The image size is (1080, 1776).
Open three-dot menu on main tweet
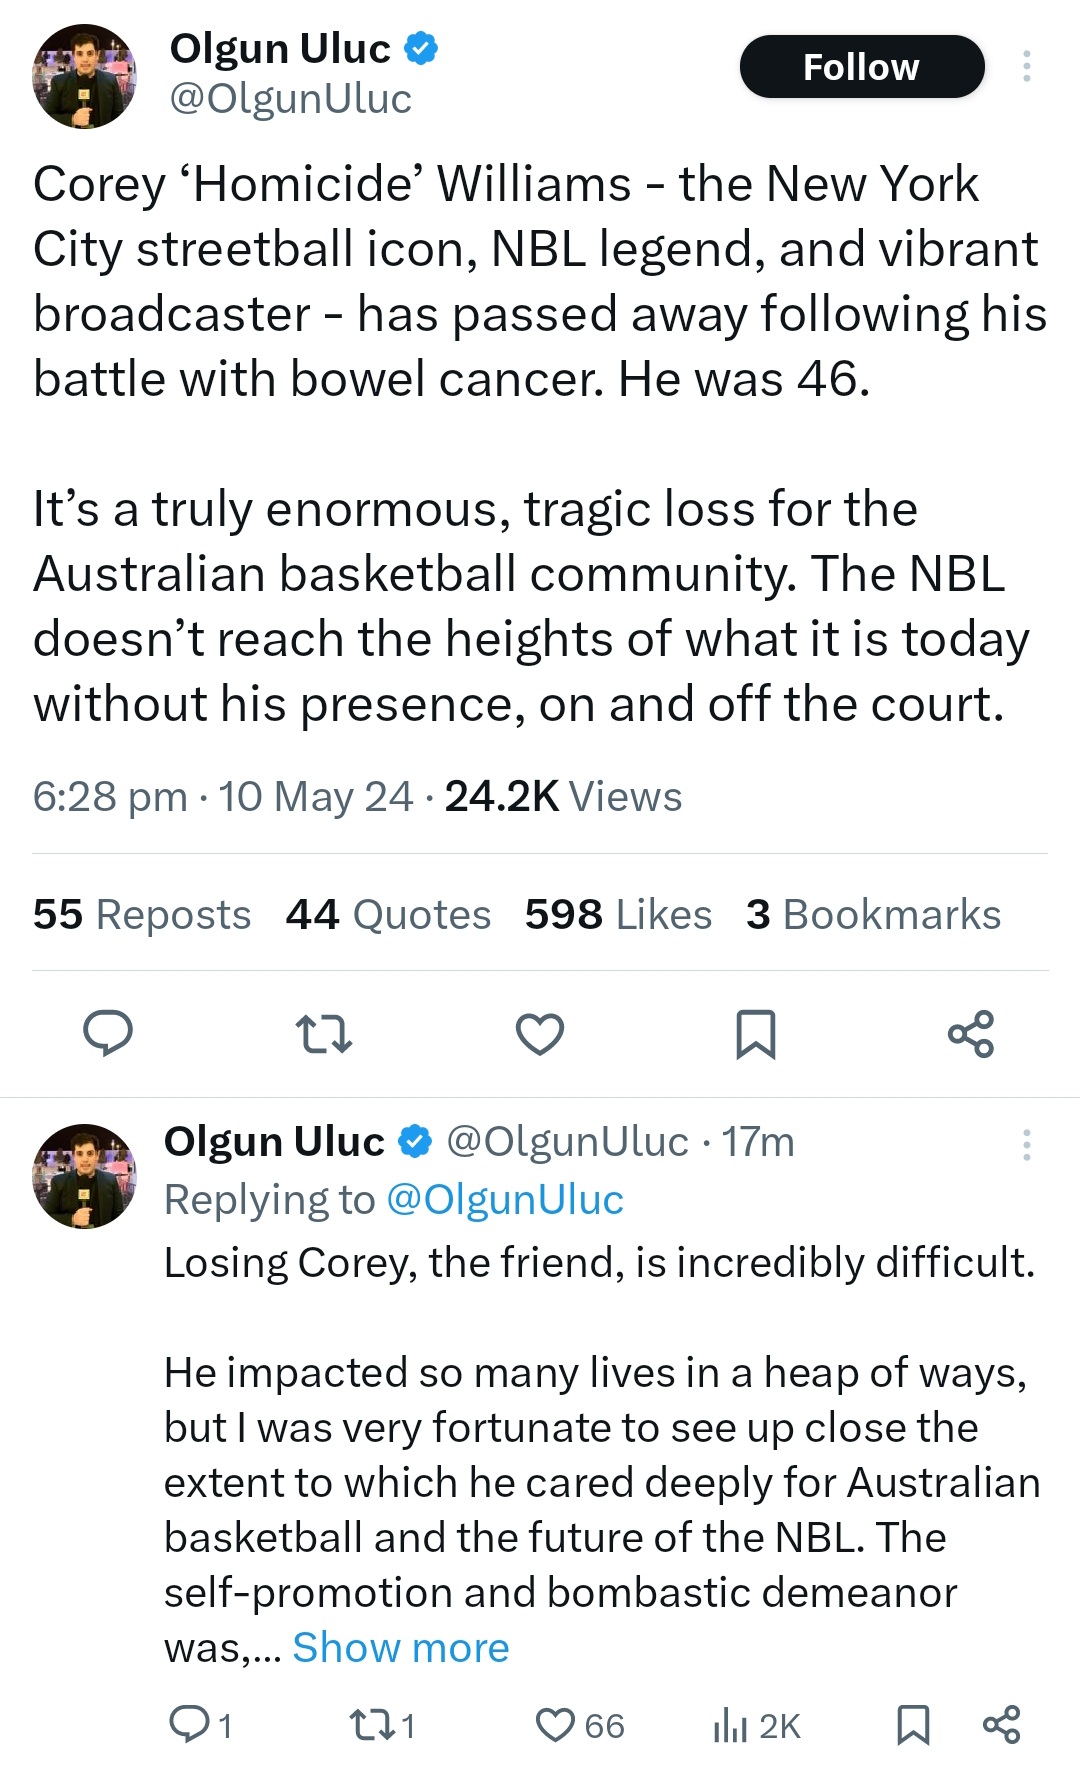coord(1026,66)
